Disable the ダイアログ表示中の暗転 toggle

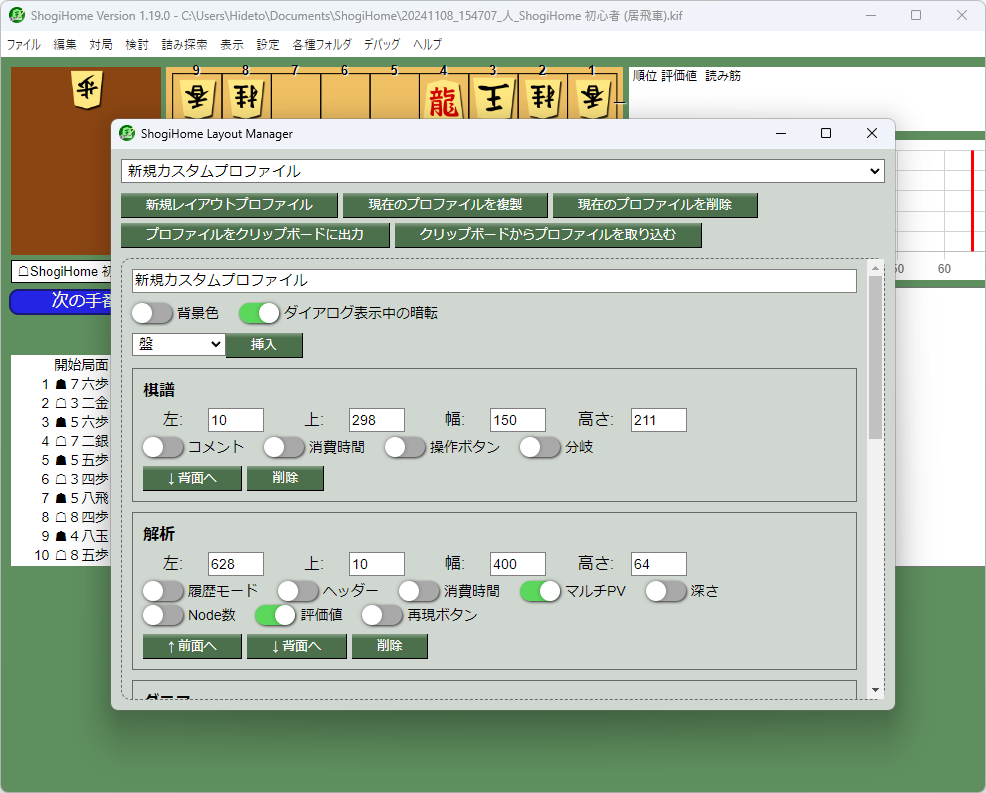259,313
